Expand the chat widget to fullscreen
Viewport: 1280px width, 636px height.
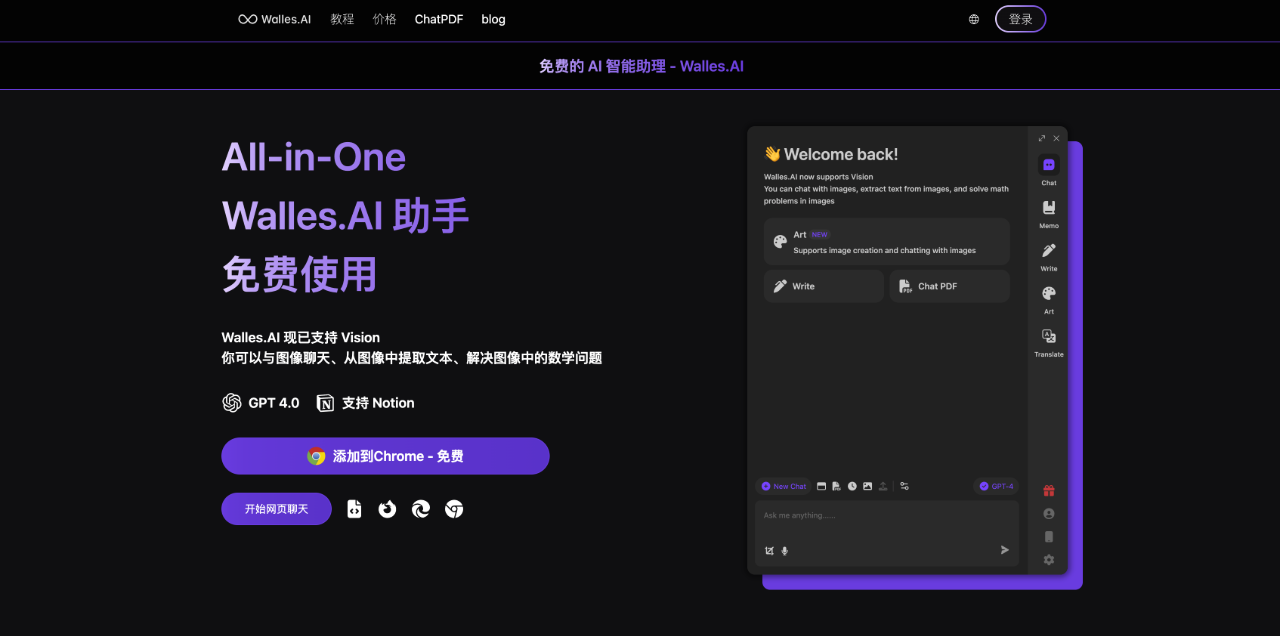[x=1042, y=138]
